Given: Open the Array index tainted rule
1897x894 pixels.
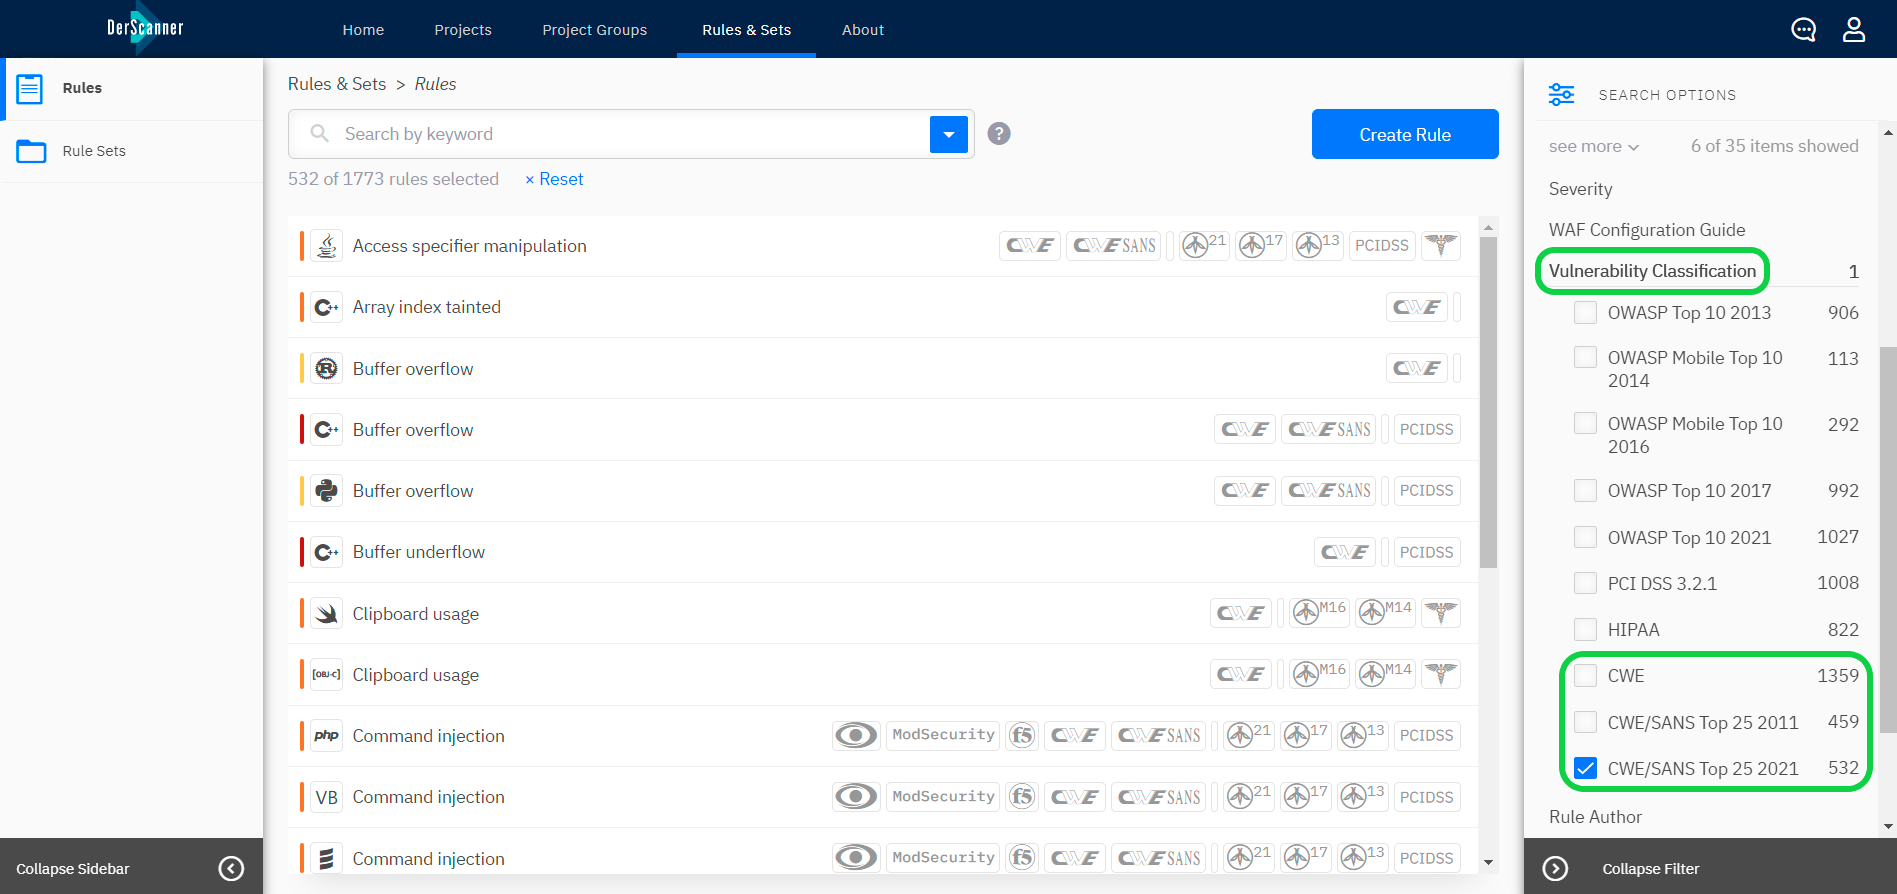Looking at the screenshot, I should [x=426, y=307].
